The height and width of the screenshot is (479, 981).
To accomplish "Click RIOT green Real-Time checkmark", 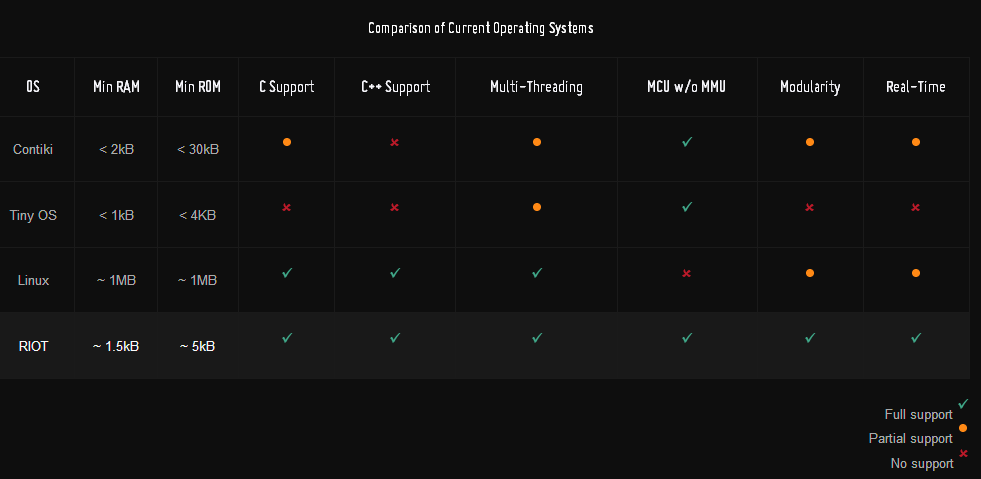I will click(916, 338).
